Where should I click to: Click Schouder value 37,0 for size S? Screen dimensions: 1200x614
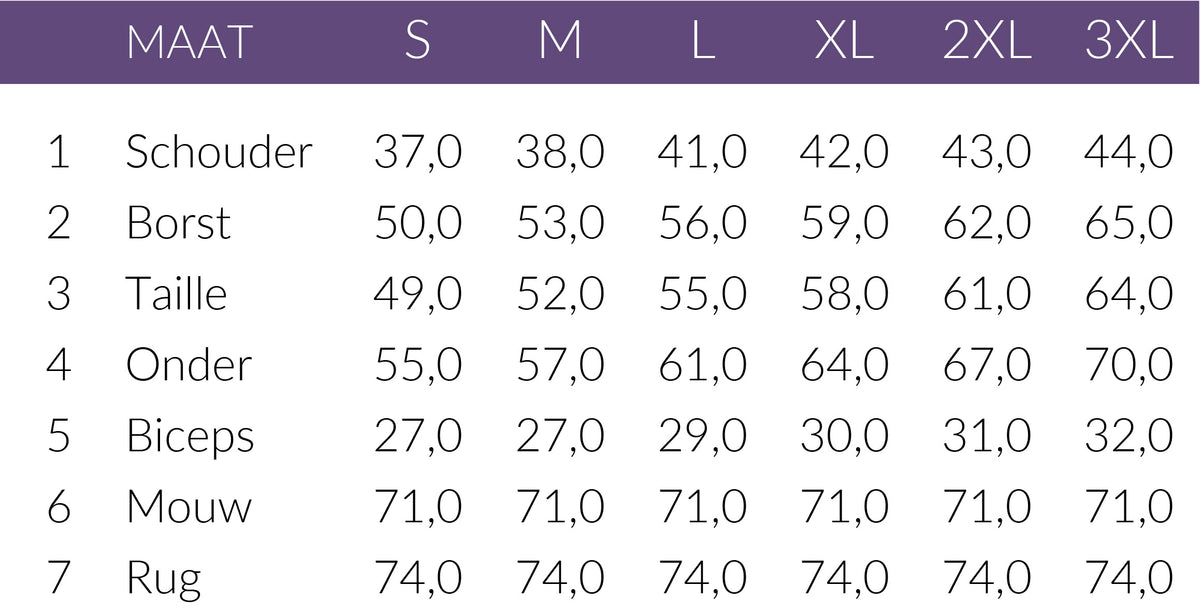click(418, 152)
